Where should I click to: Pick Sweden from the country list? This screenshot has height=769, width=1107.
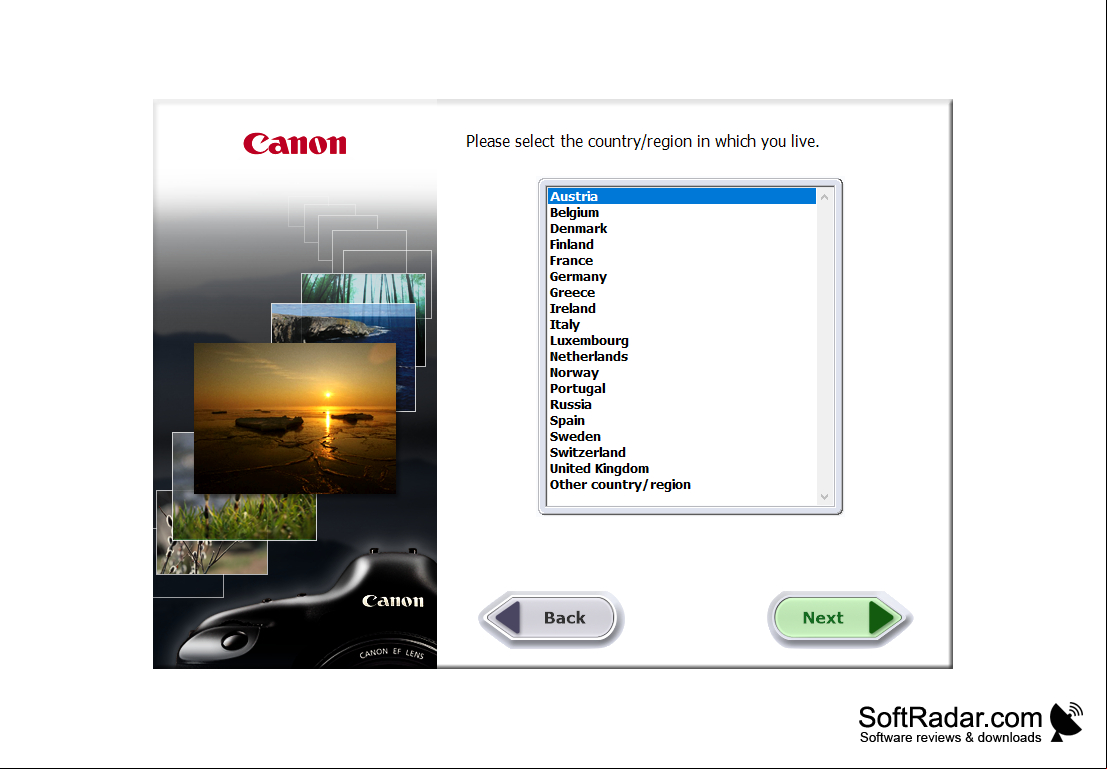681,436
